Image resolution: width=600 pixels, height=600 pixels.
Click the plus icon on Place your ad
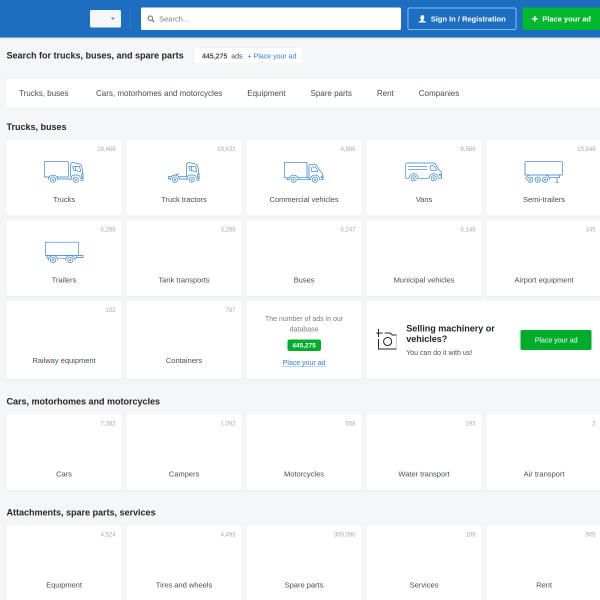coord(535,19)
